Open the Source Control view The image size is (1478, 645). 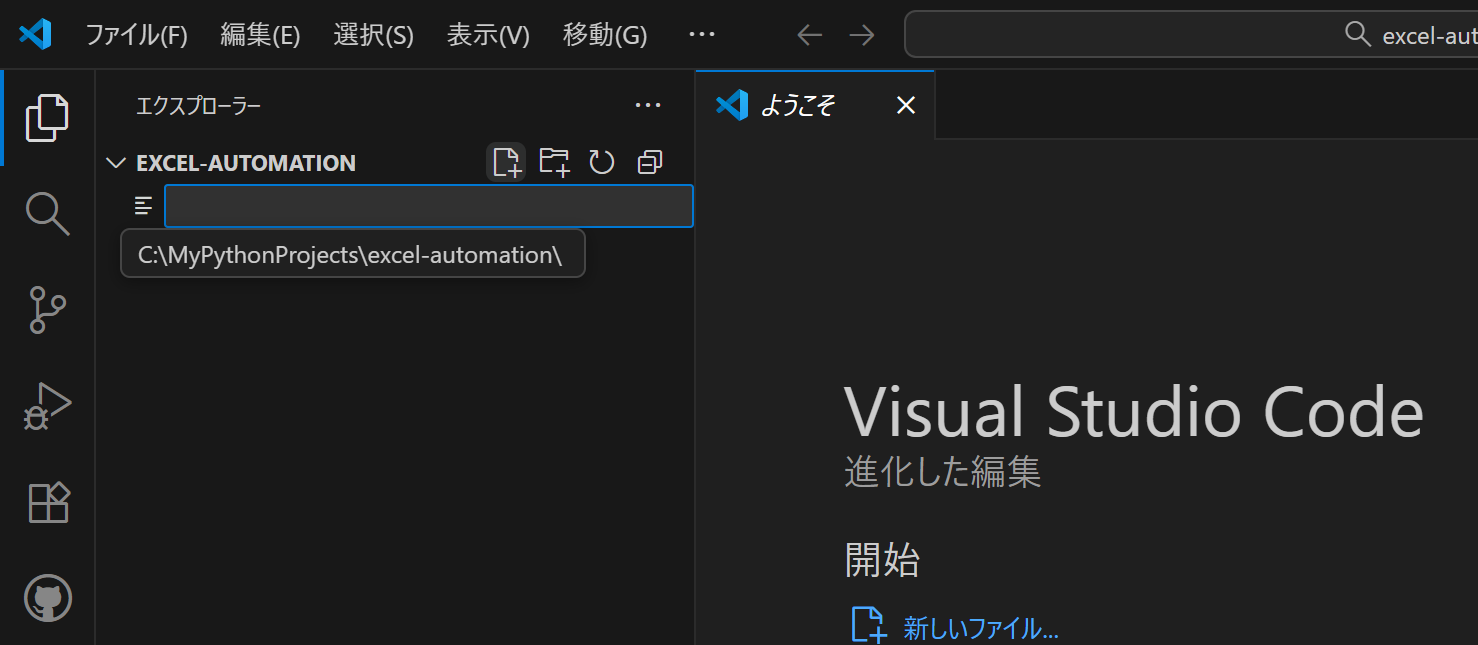coord(47,310)
